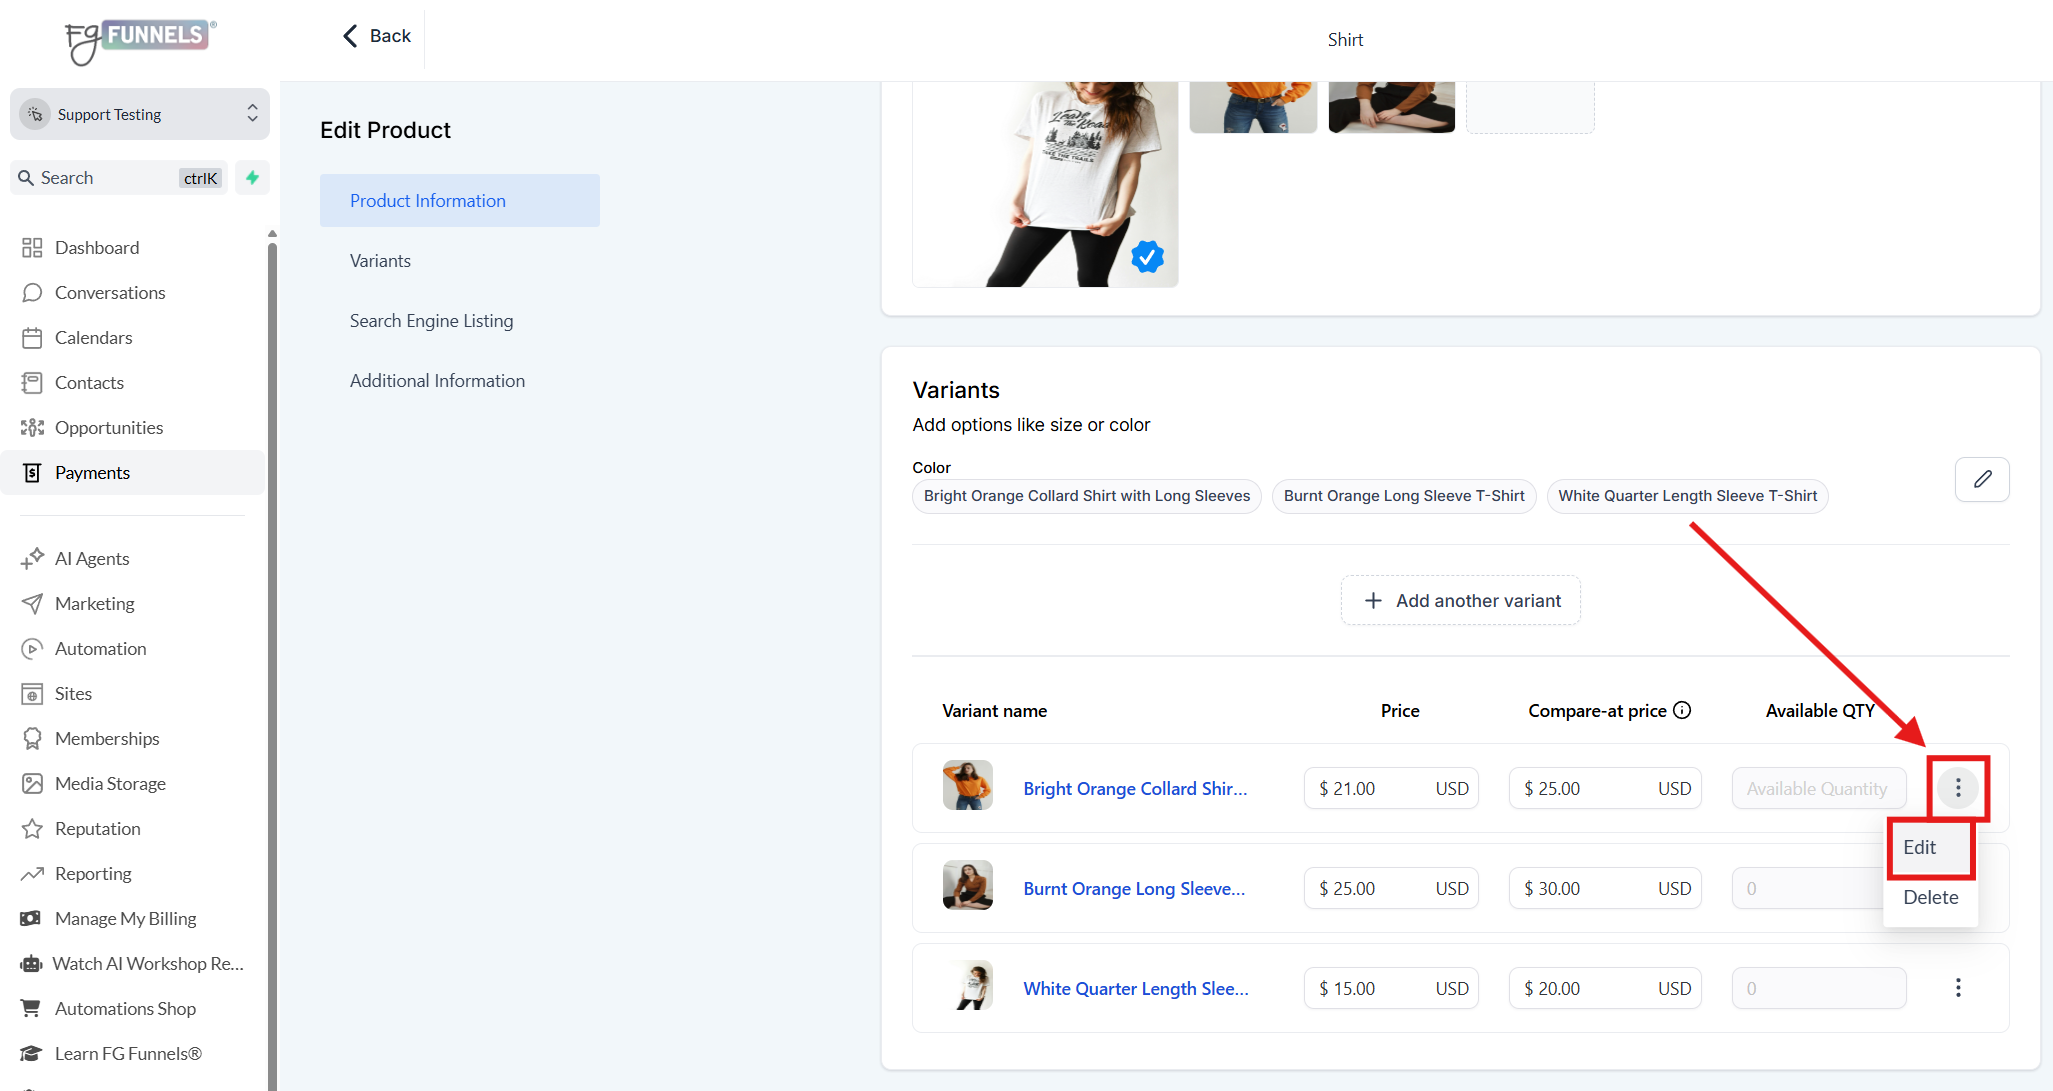Click the green lightning bolt quick action icon
2053x1091 pixels.
pyautogui.click(x=252, y=177)
